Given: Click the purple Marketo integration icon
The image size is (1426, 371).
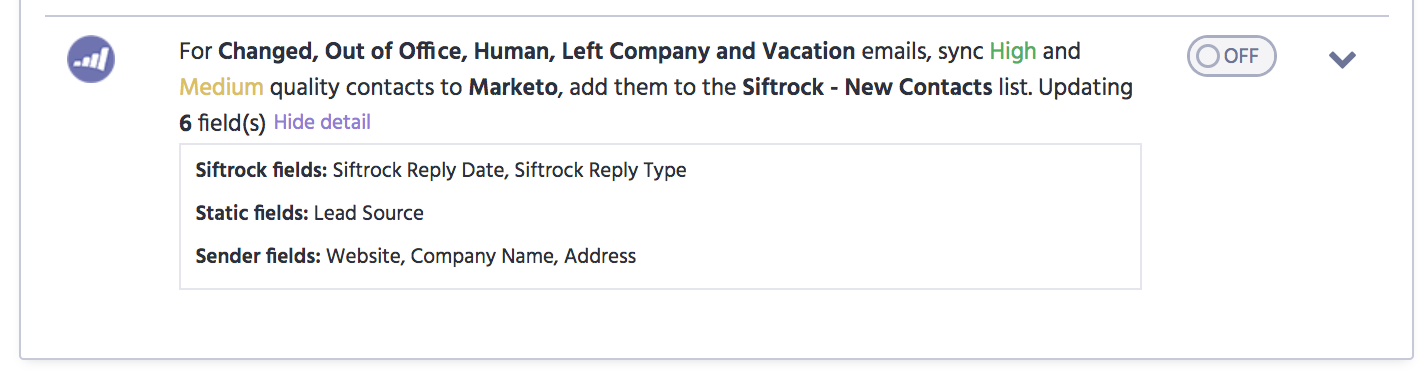Looking at the screenshot, I should pos(91,59).
